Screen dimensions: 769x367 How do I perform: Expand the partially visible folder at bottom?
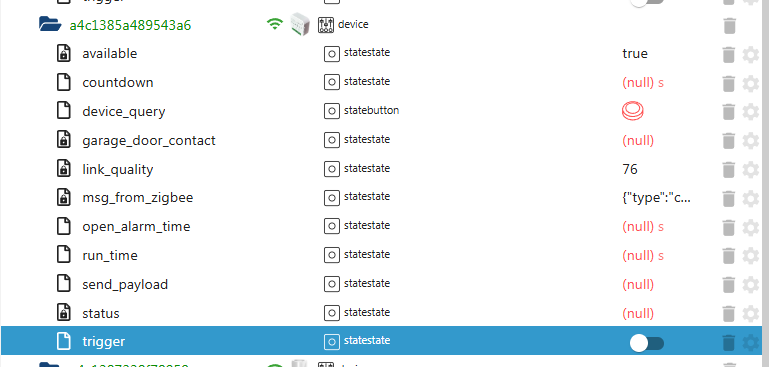(x=50, y=365)
